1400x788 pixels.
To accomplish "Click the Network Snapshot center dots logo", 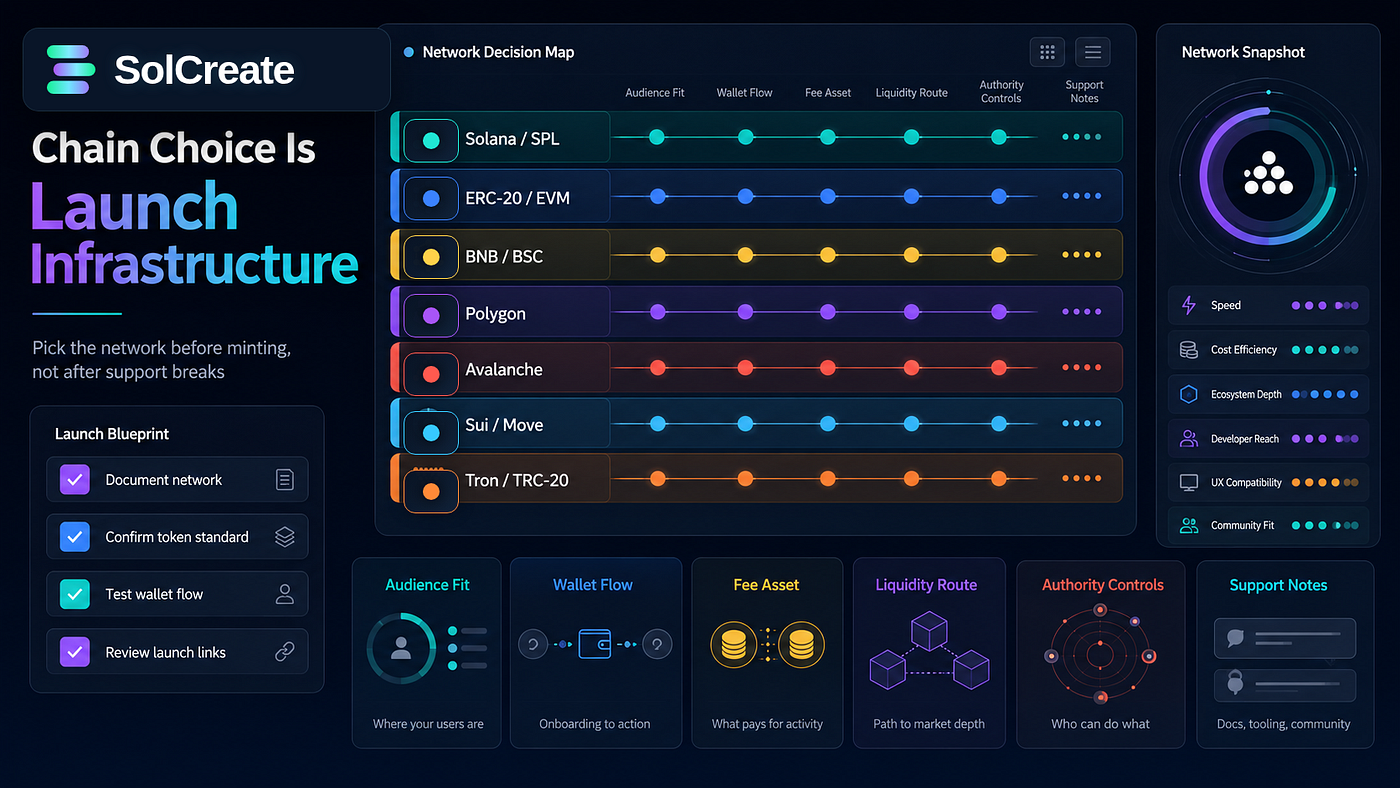I will click(x=1268, y=174).
